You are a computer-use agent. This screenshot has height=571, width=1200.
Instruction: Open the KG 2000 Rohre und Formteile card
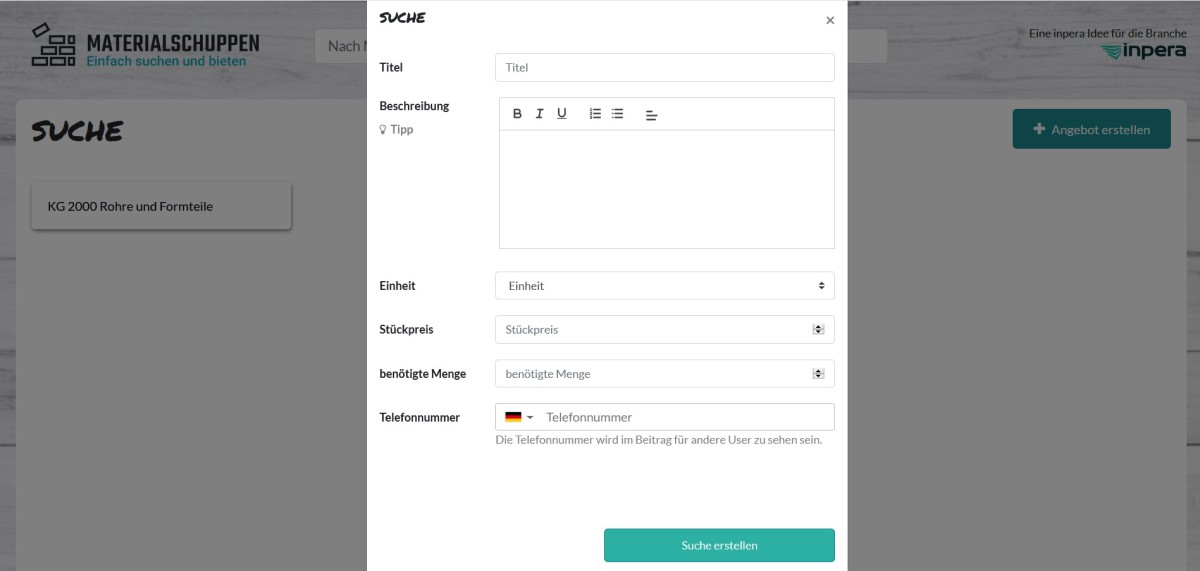[x=161, y=206]
